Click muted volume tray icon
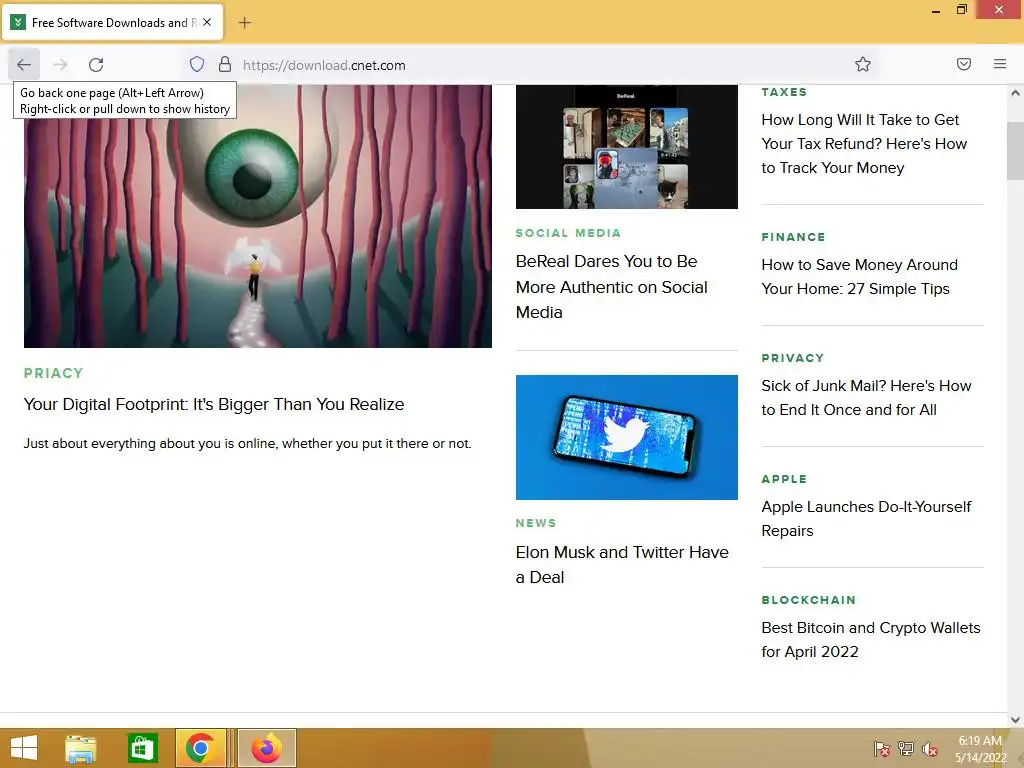Viewport: 1024px width, 768px height. [x=930, y=749]
